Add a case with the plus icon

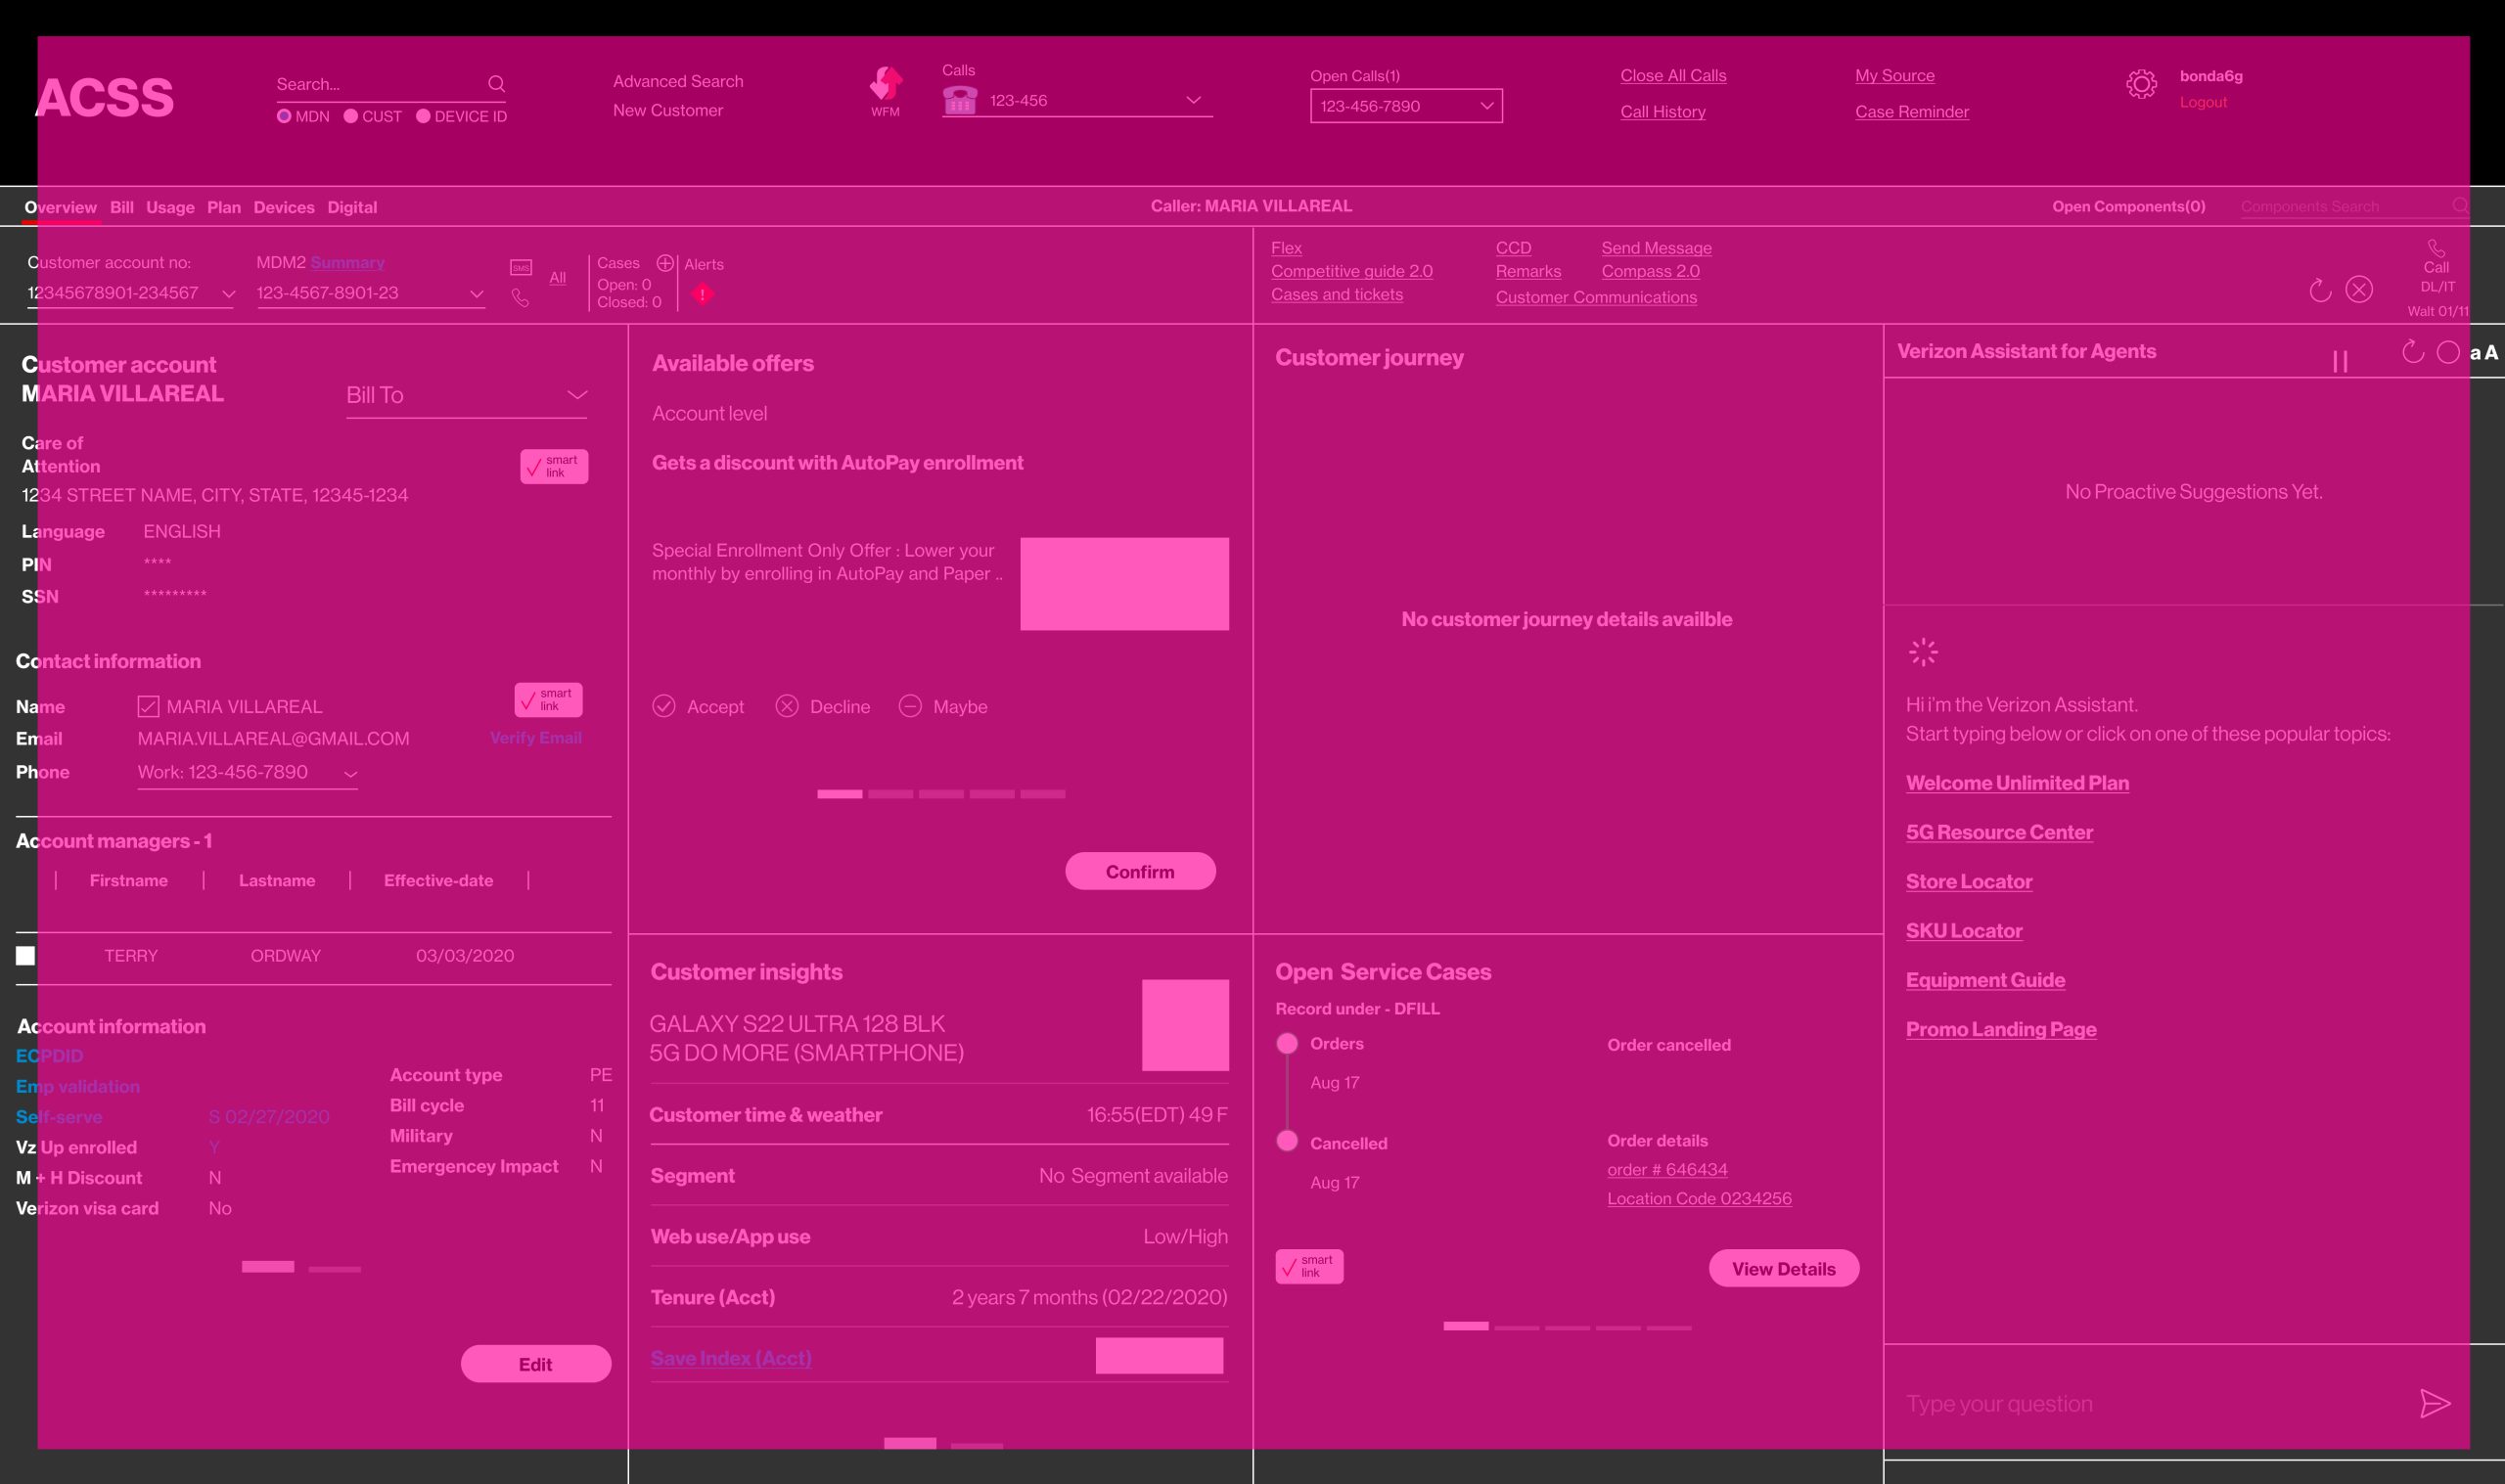(665, 263)
